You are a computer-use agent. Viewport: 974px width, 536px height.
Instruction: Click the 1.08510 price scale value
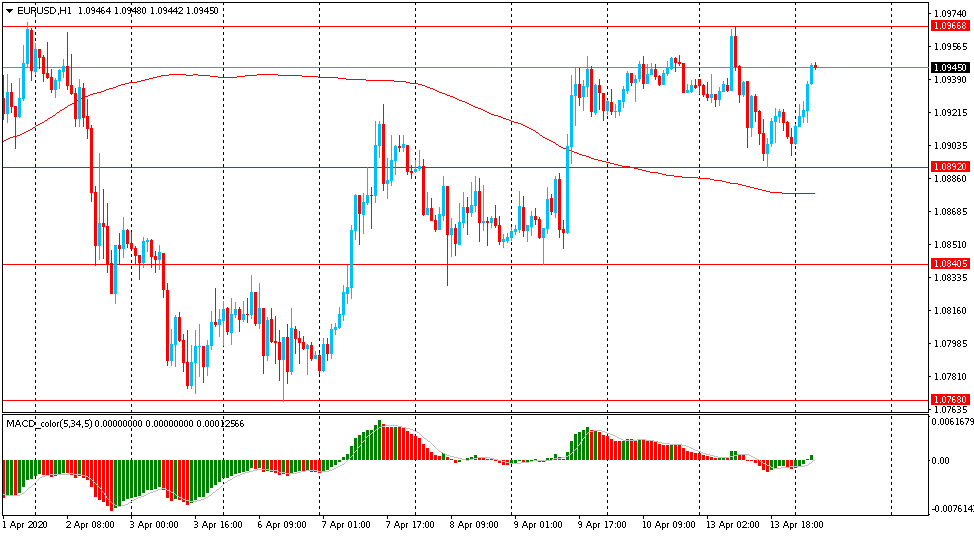[x=950, y=244]
